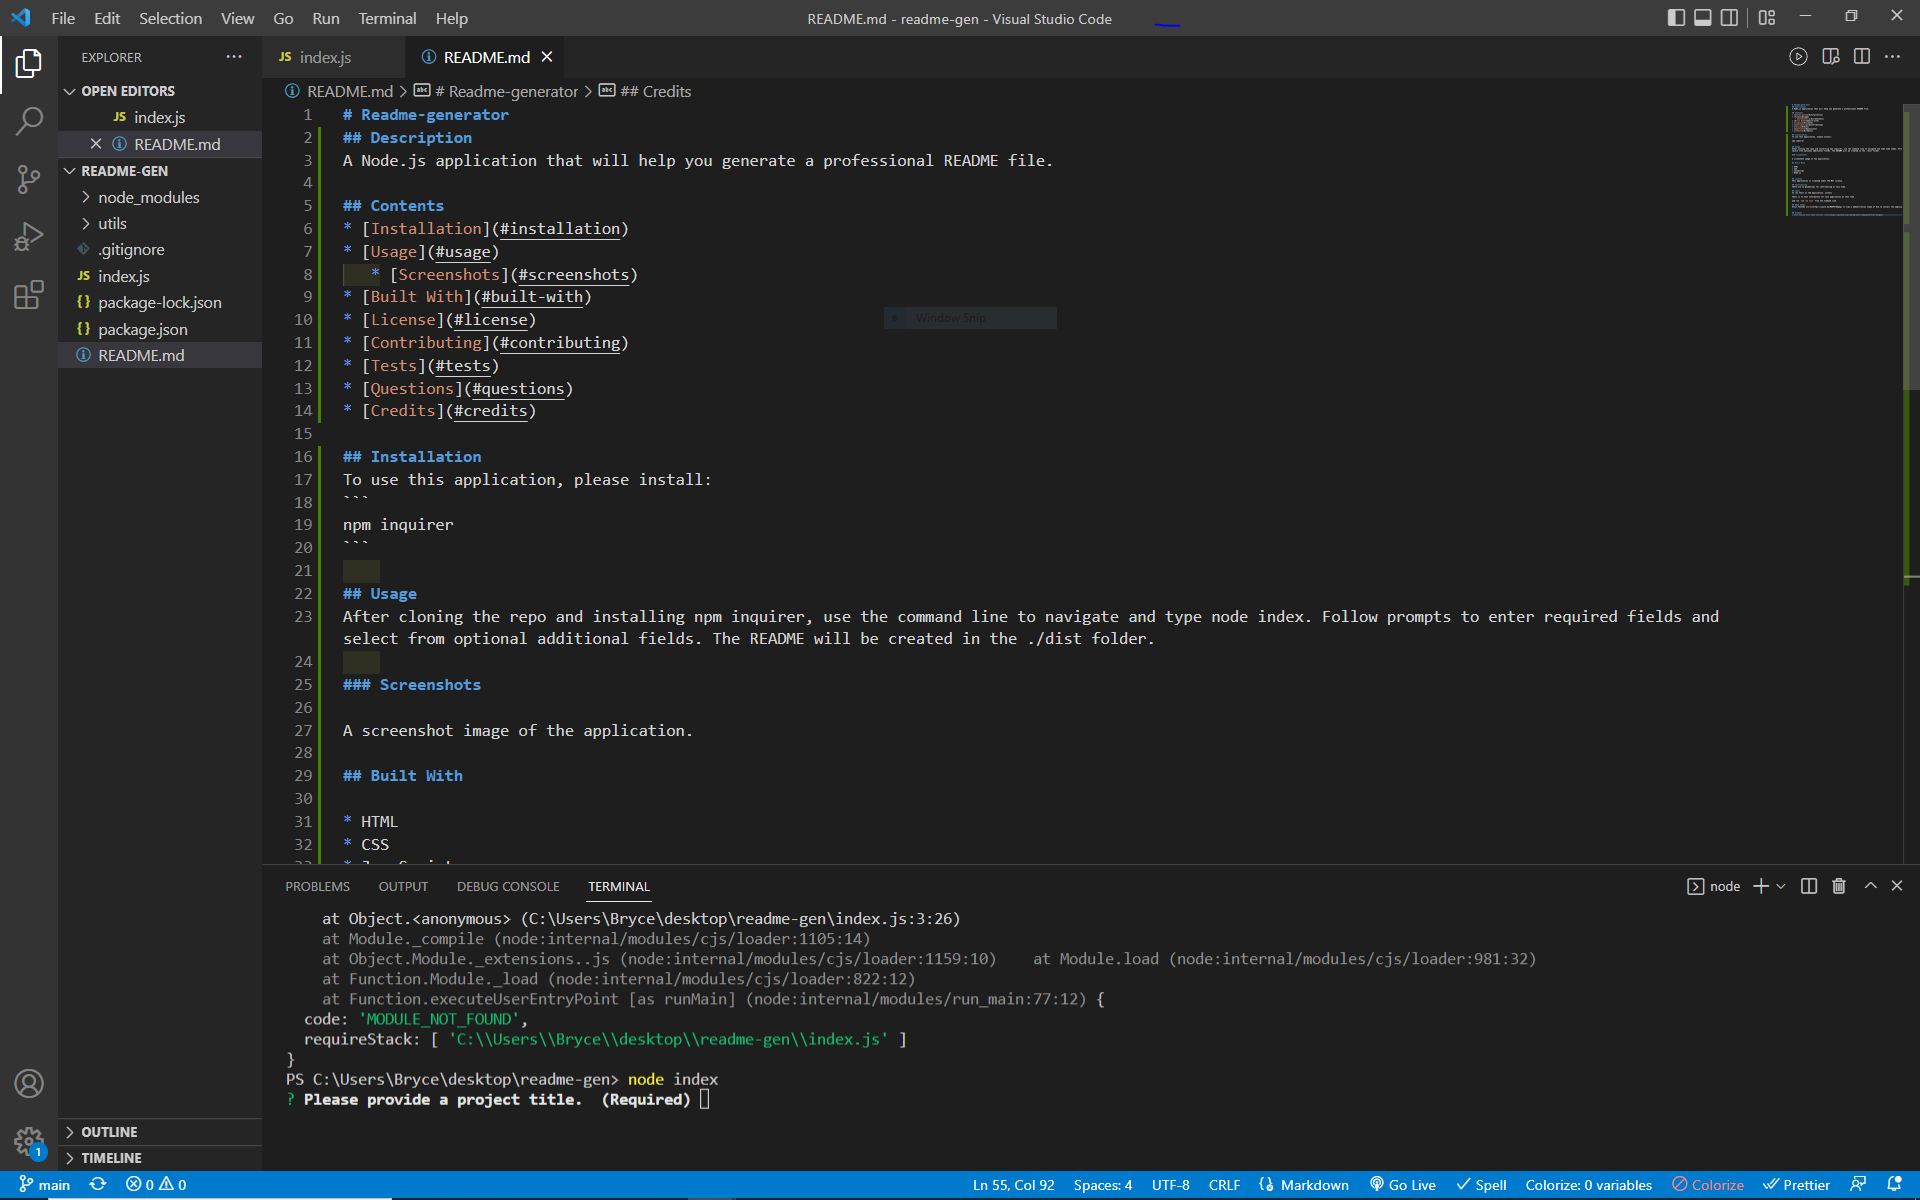The width and height of the screenshot is (1920, 1200).
Task: Open the Source Control view
Action: [x=29, y=178]
